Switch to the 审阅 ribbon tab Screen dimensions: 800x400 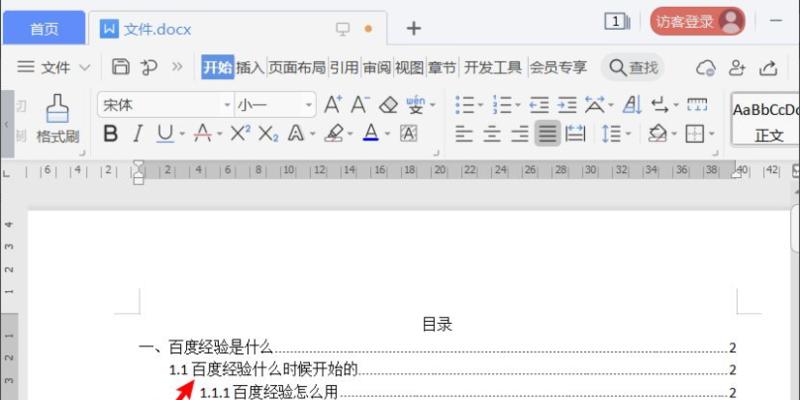377,67
